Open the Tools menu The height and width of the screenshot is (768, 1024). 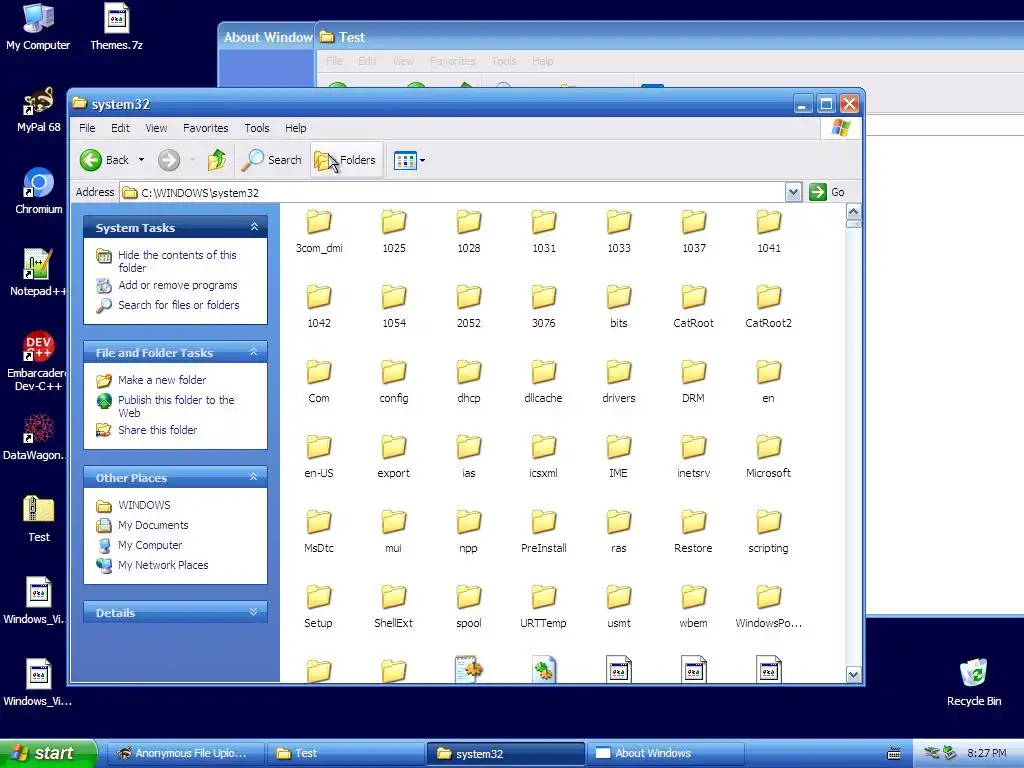[x=257, y=128]
